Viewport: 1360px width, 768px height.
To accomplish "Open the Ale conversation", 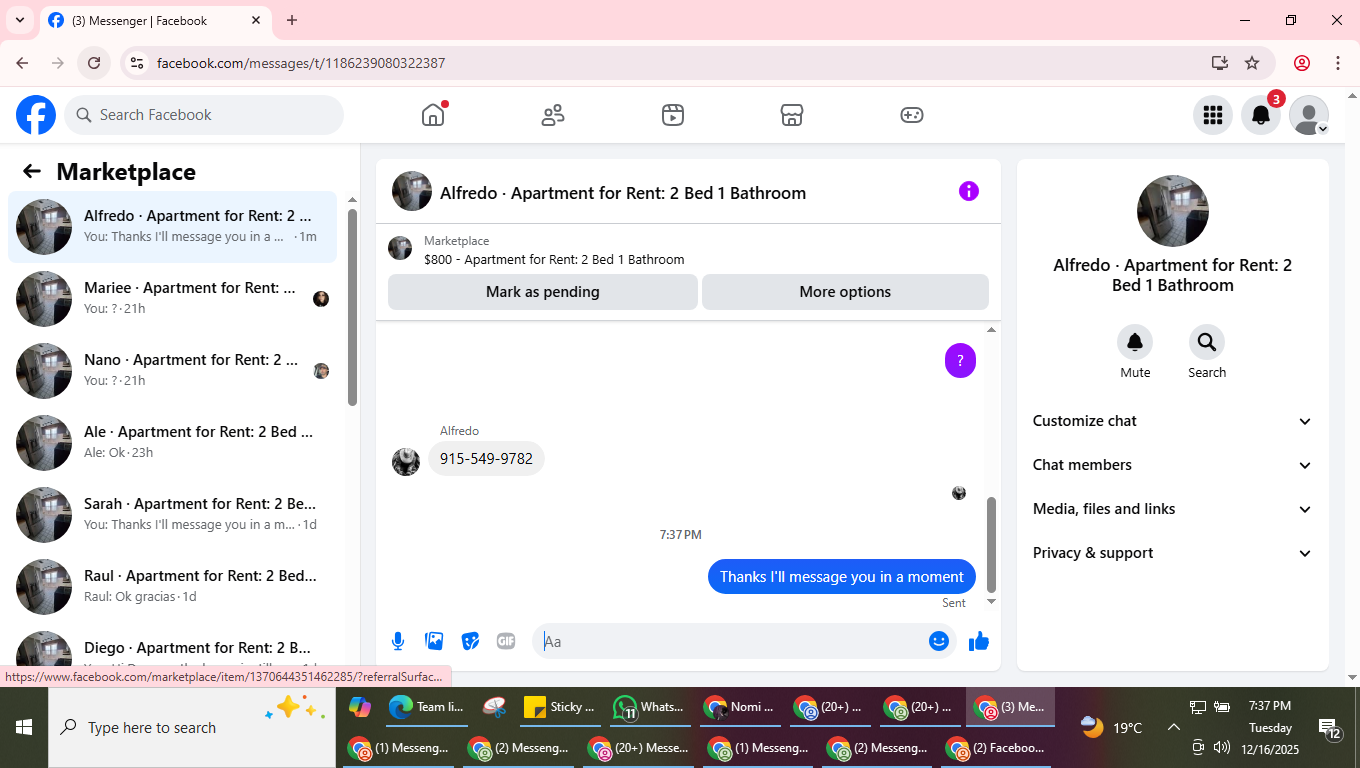I will click(x=173, y=443).
